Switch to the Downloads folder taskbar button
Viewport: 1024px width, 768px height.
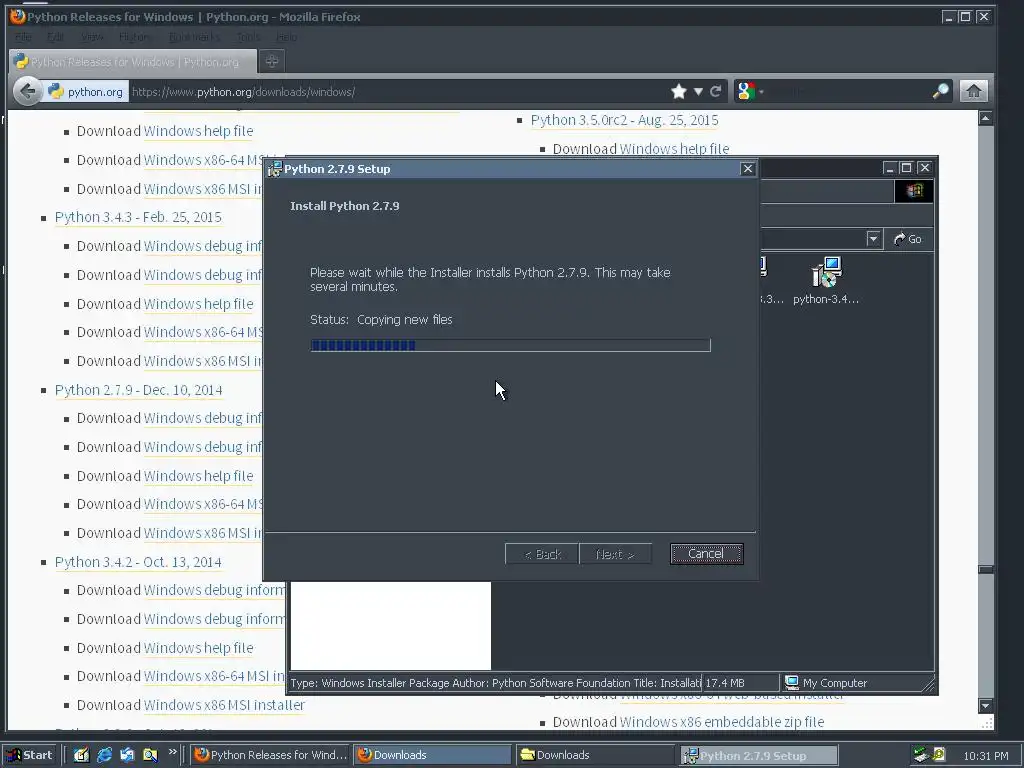pyautogui.click(x=596, y=755)
